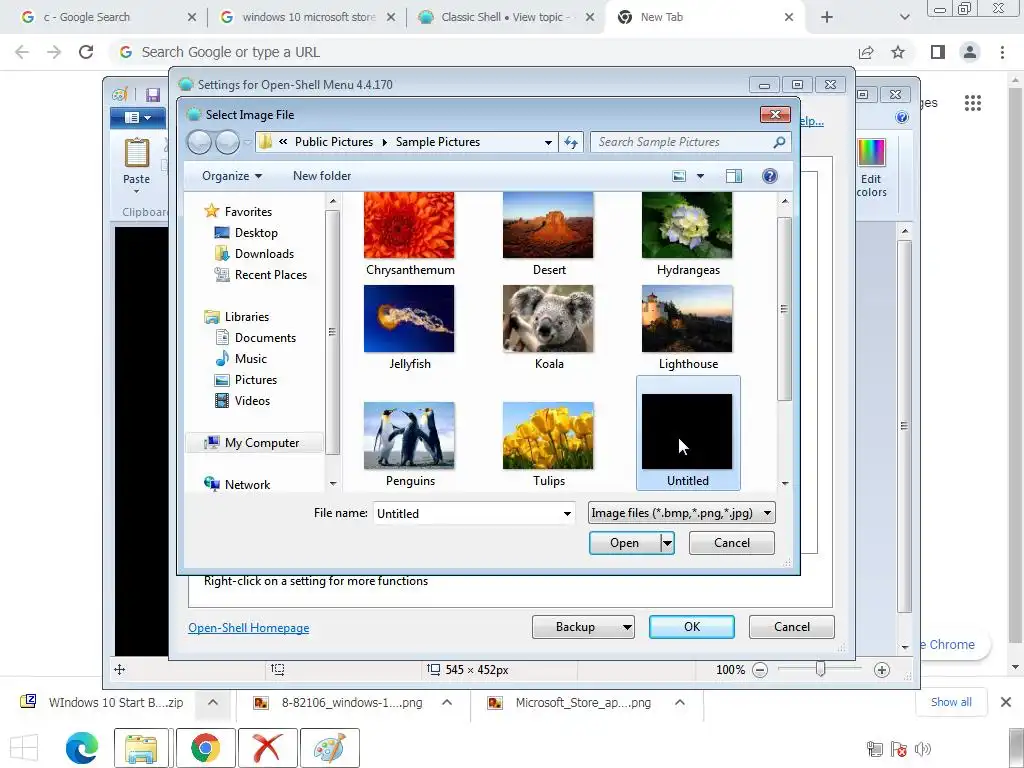Image resolution: width=1024 pixels, height=768 pixels.
Task: Expand the File name history dropdown
Action: tap(567, 513)
